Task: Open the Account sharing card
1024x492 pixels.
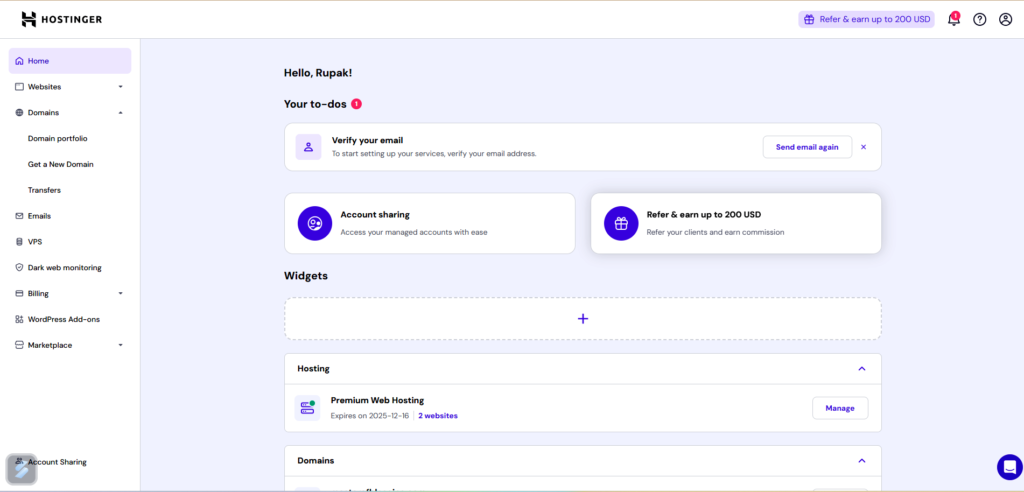Action: pos(430,223)
